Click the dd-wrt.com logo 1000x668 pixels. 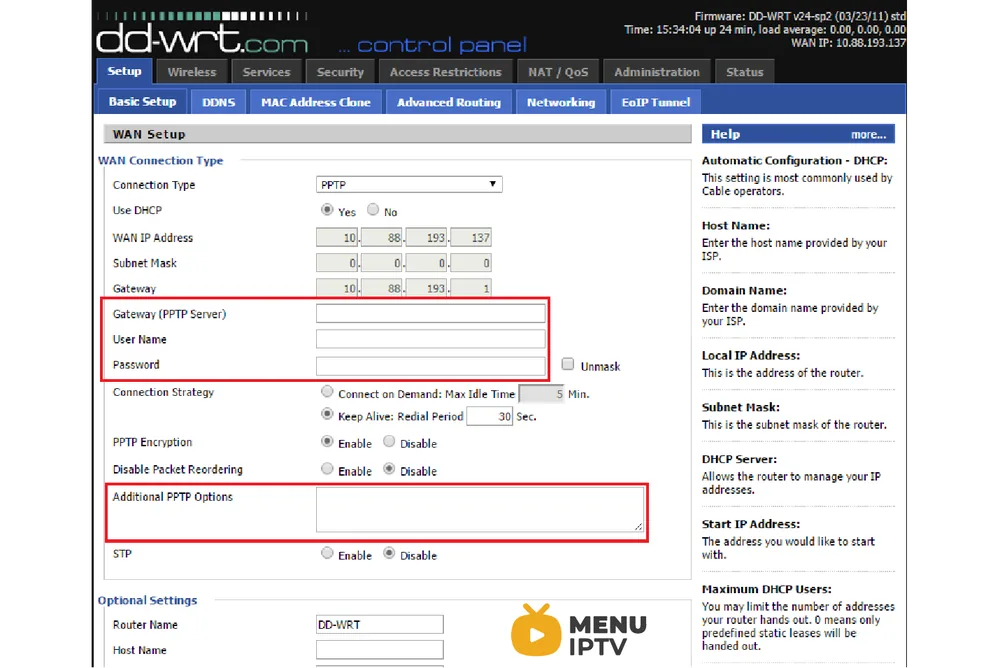(202, 40)
